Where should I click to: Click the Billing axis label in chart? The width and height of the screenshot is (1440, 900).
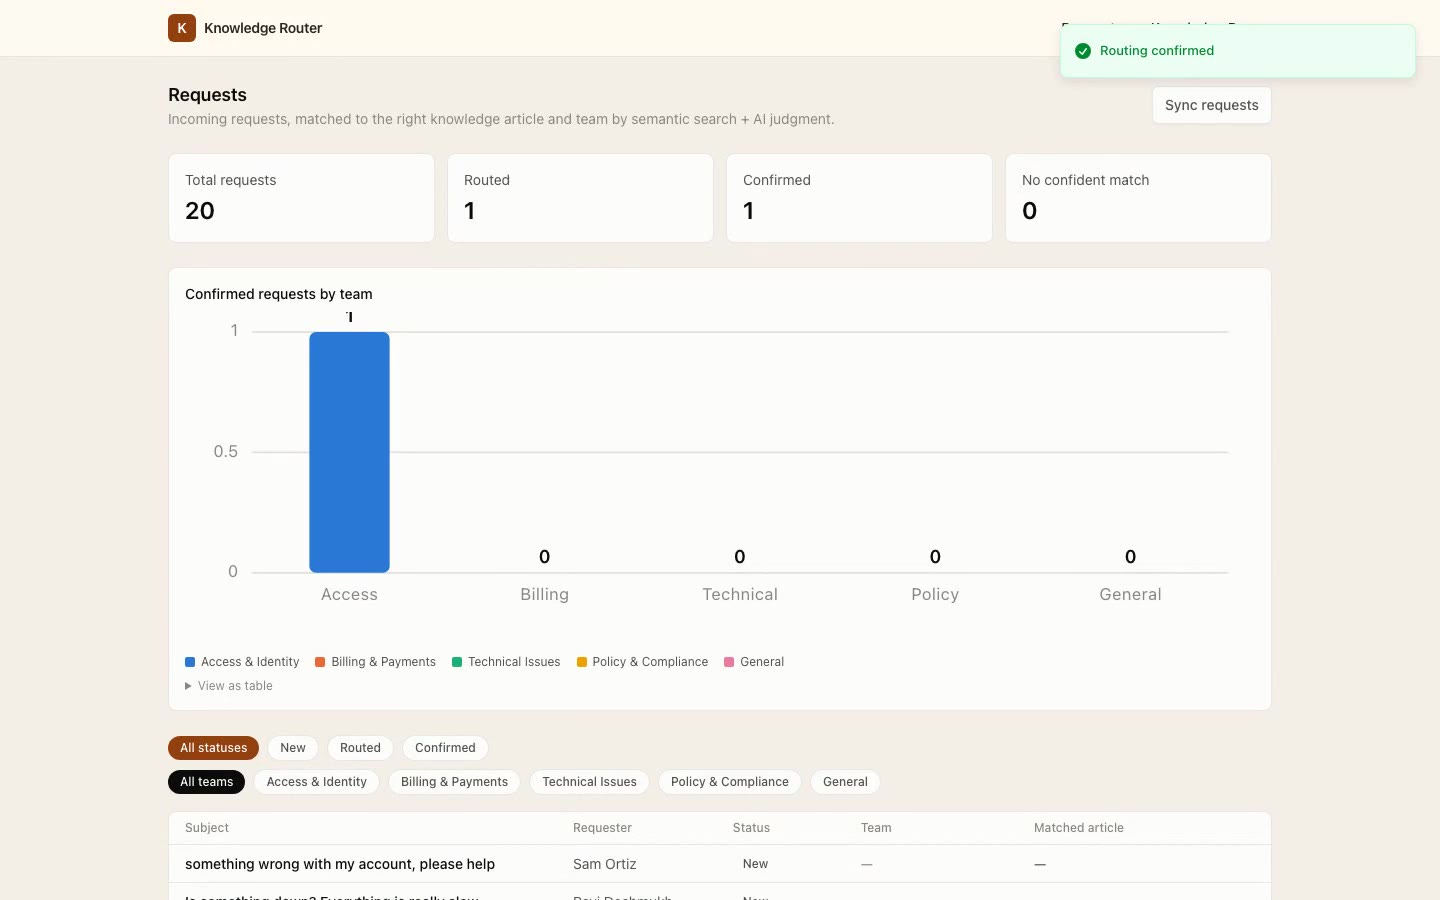point(544,594)
